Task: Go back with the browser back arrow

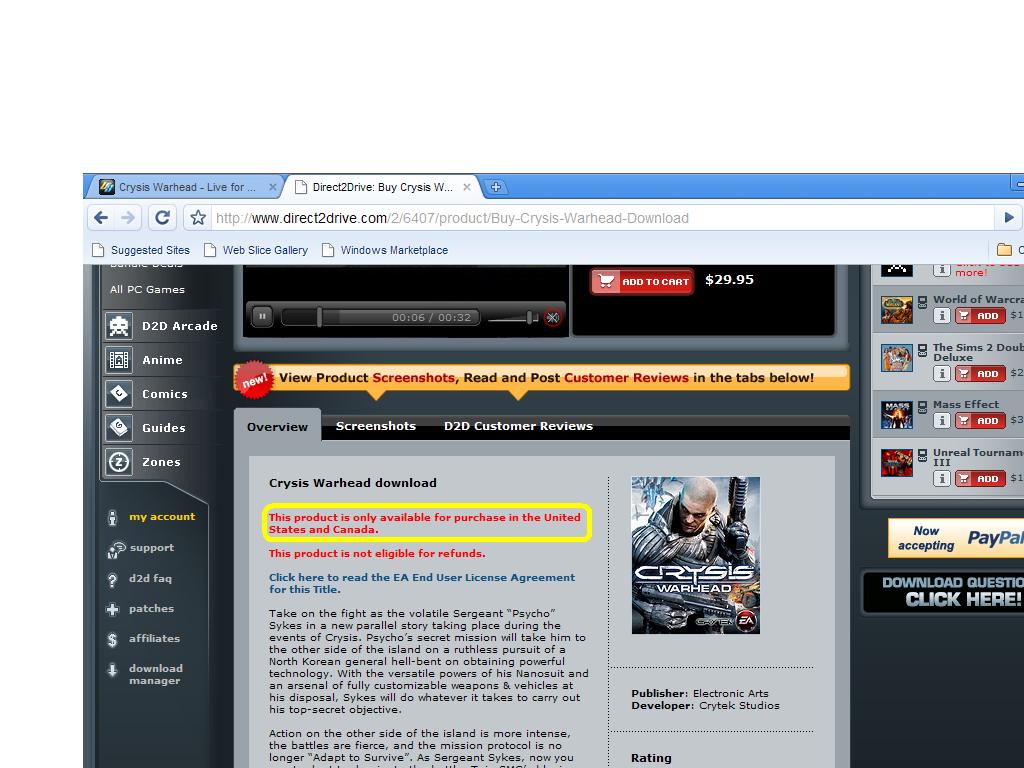Action: 101,217
